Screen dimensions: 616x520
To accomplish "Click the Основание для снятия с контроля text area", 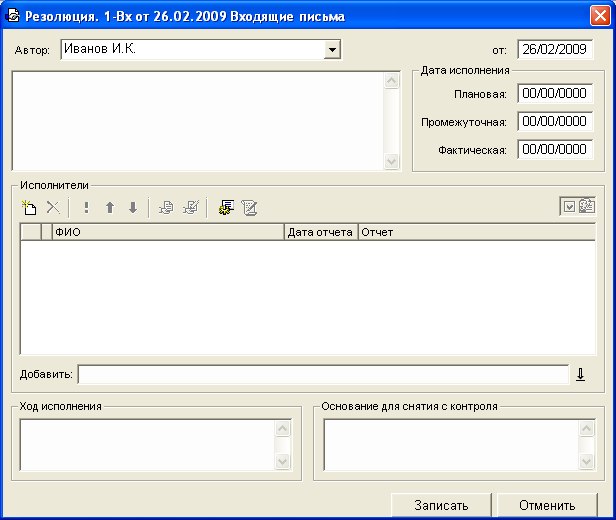I will pyautogui.click(x=451, y=445).
